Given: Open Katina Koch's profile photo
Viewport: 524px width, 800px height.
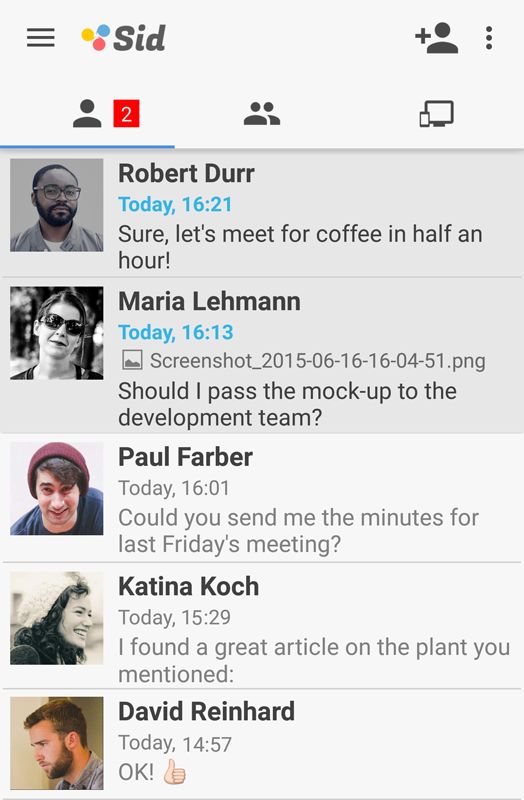Looking at the screenshot, I should point(57,618).
